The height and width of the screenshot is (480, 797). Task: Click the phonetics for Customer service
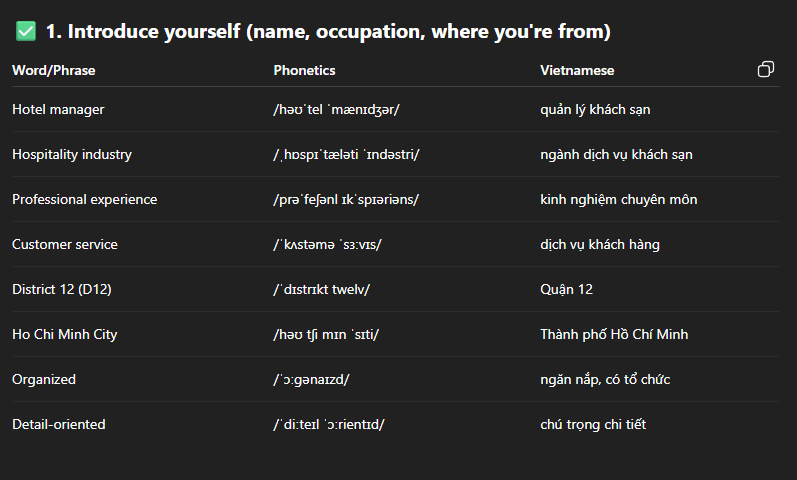coord(327,244)
